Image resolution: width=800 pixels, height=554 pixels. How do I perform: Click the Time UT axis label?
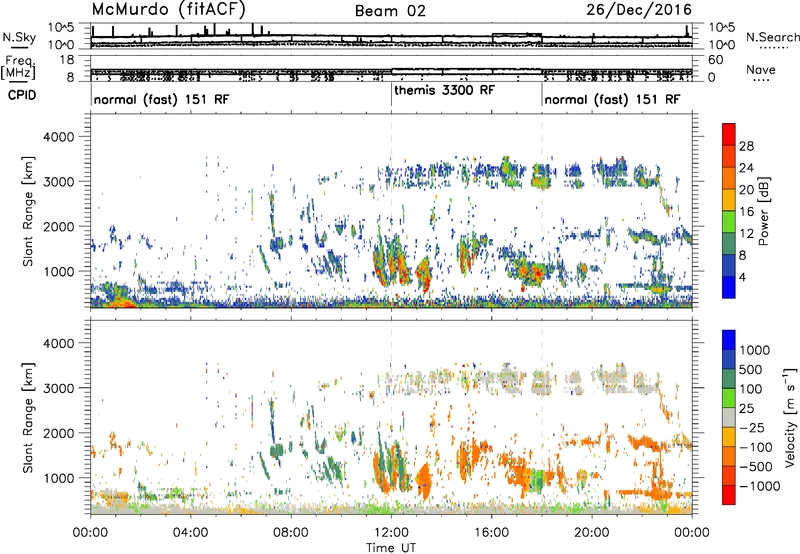[x=391, y=548]
